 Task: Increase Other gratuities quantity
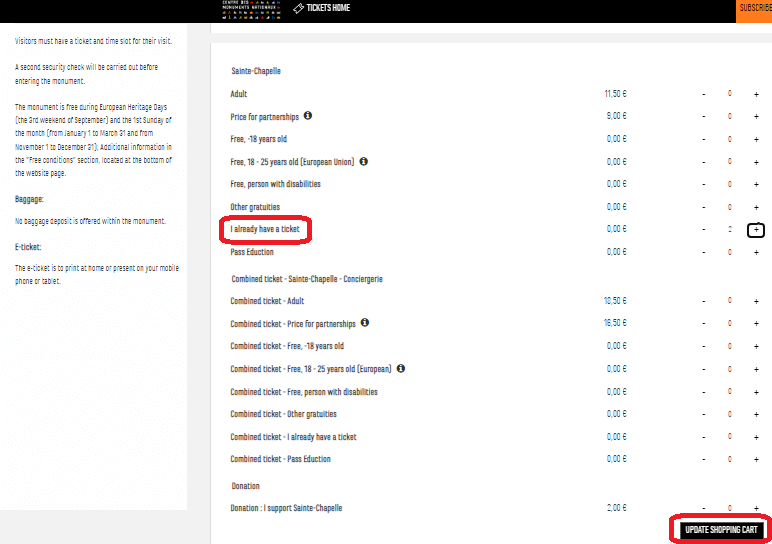point(756,207)
